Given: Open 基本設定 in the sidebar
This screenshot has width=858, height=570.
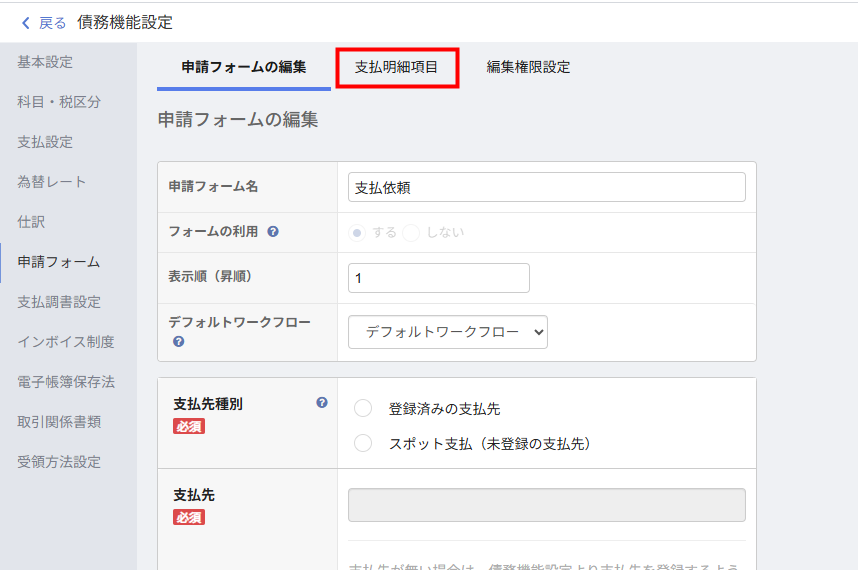Looking at the screenshot, I should pos(45,62).
